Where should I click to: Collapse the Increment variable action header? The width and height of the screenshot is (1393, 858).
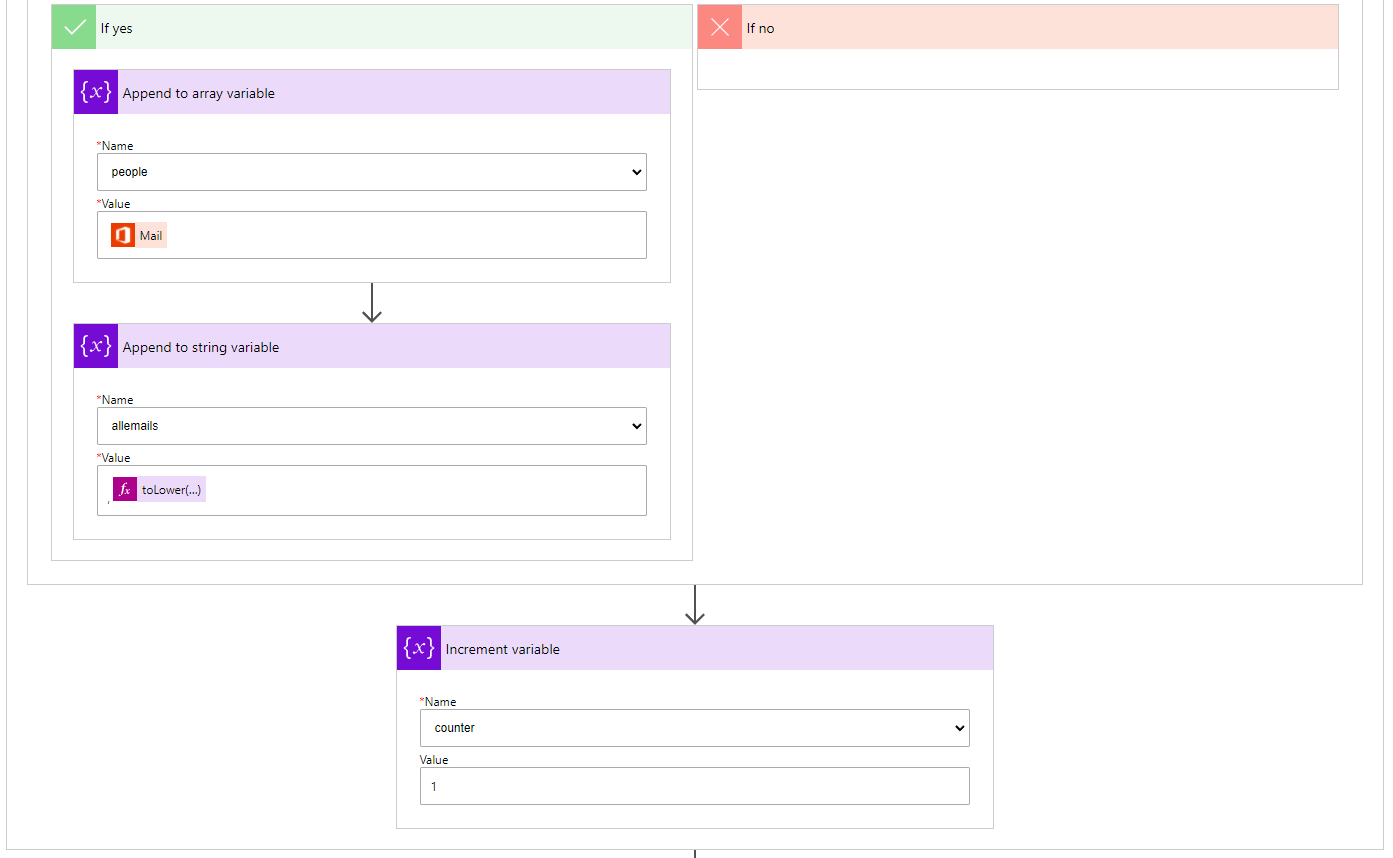714,648
